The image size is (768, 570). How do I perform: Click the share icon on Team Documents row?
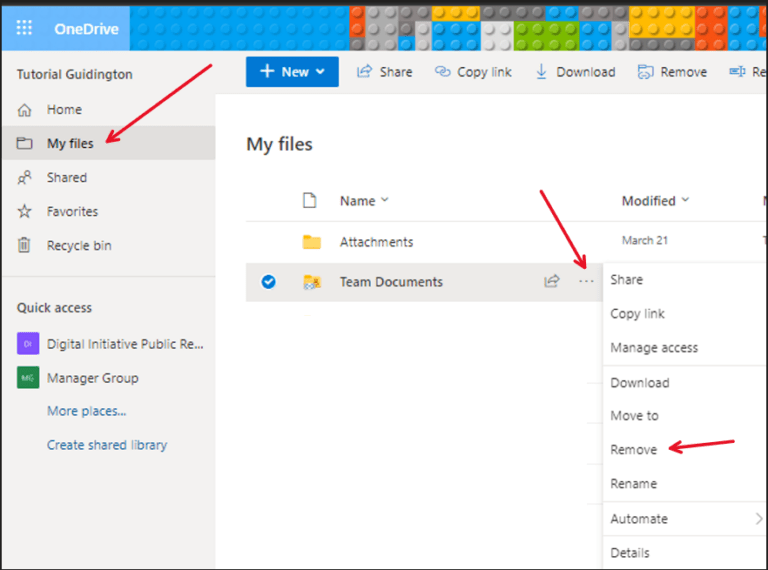[551, 282]
